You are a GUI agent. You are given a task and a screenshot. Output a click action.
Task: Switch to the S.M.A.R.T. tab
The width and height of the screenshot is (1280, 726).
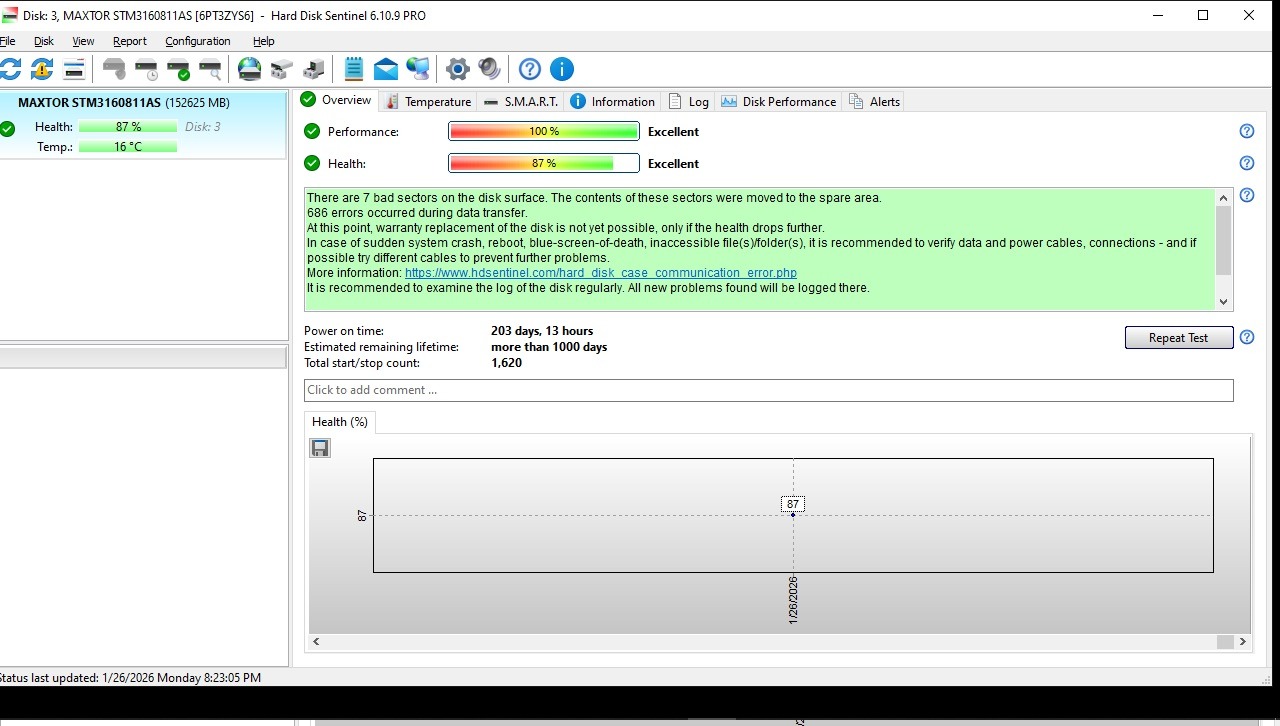tap(520, 101)
